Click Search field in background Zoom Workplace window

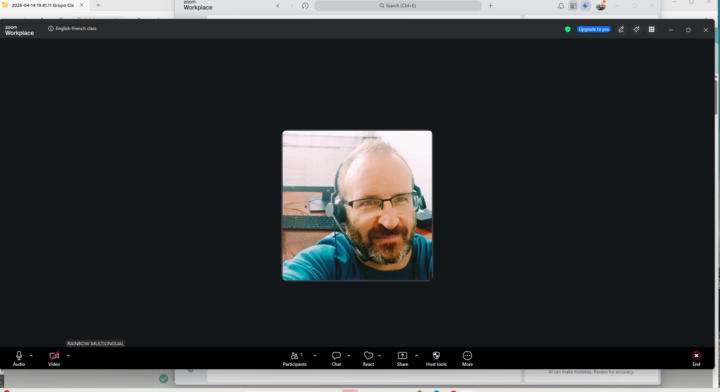398,6
